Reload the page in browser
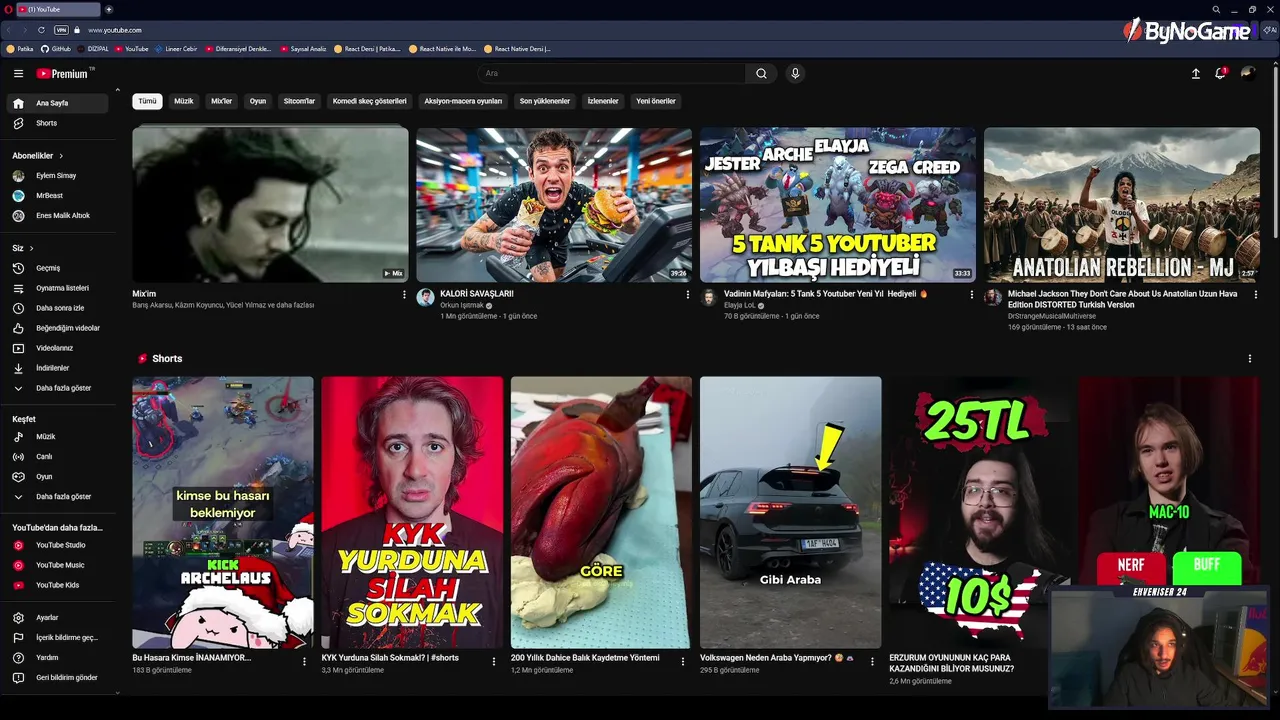Screen dimensions: 1280x720 coord(41,30)
